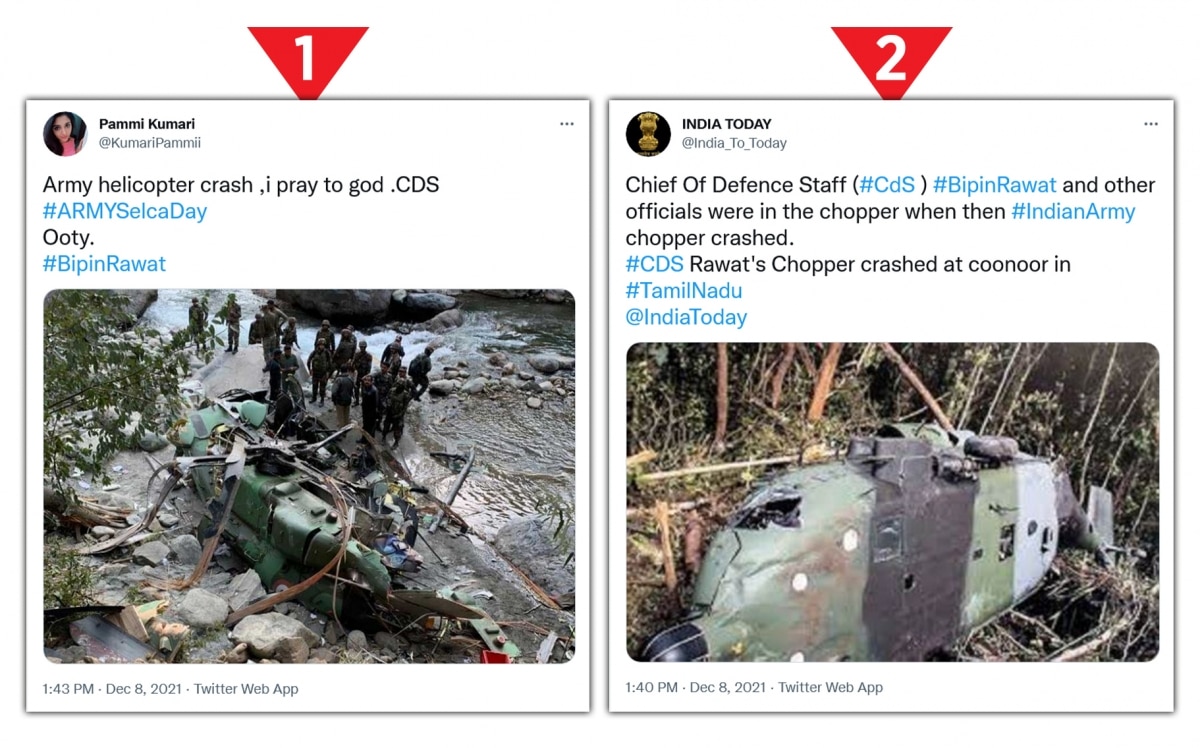Click the @India_To_Today handle
The height and width of the screenshot is (748, 1200).
tap(734, 143)
